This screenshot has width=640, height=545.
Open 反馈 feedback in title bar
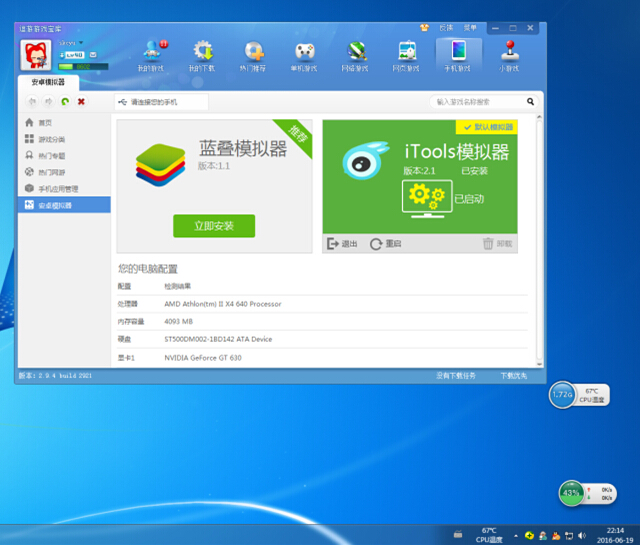pyautogui.click(x=446, y=28)
